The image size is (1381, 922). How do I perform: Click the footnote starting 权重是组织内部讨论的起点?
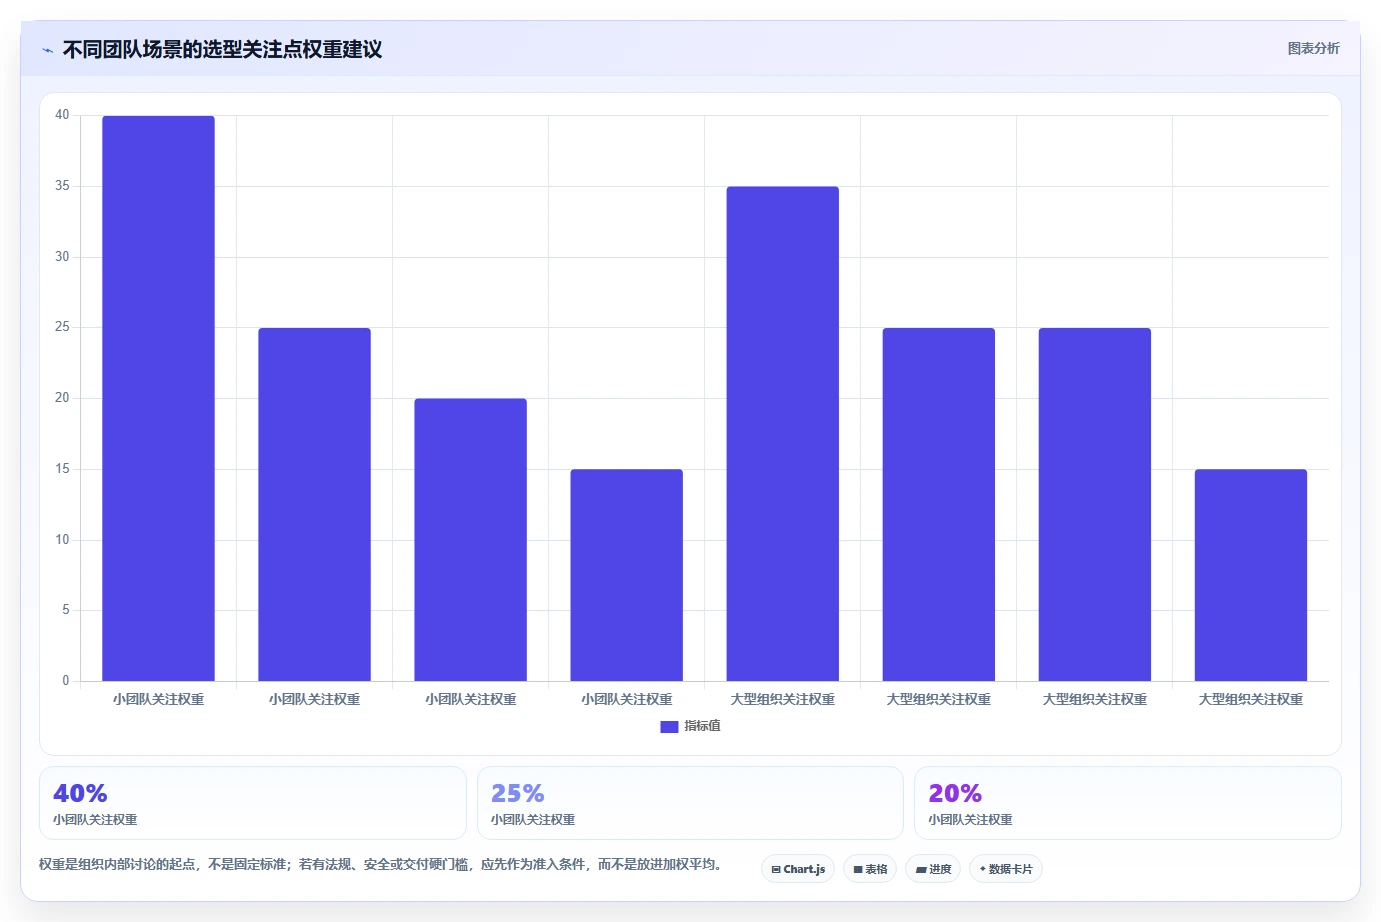pyautogui.click(x=380, y=864)
